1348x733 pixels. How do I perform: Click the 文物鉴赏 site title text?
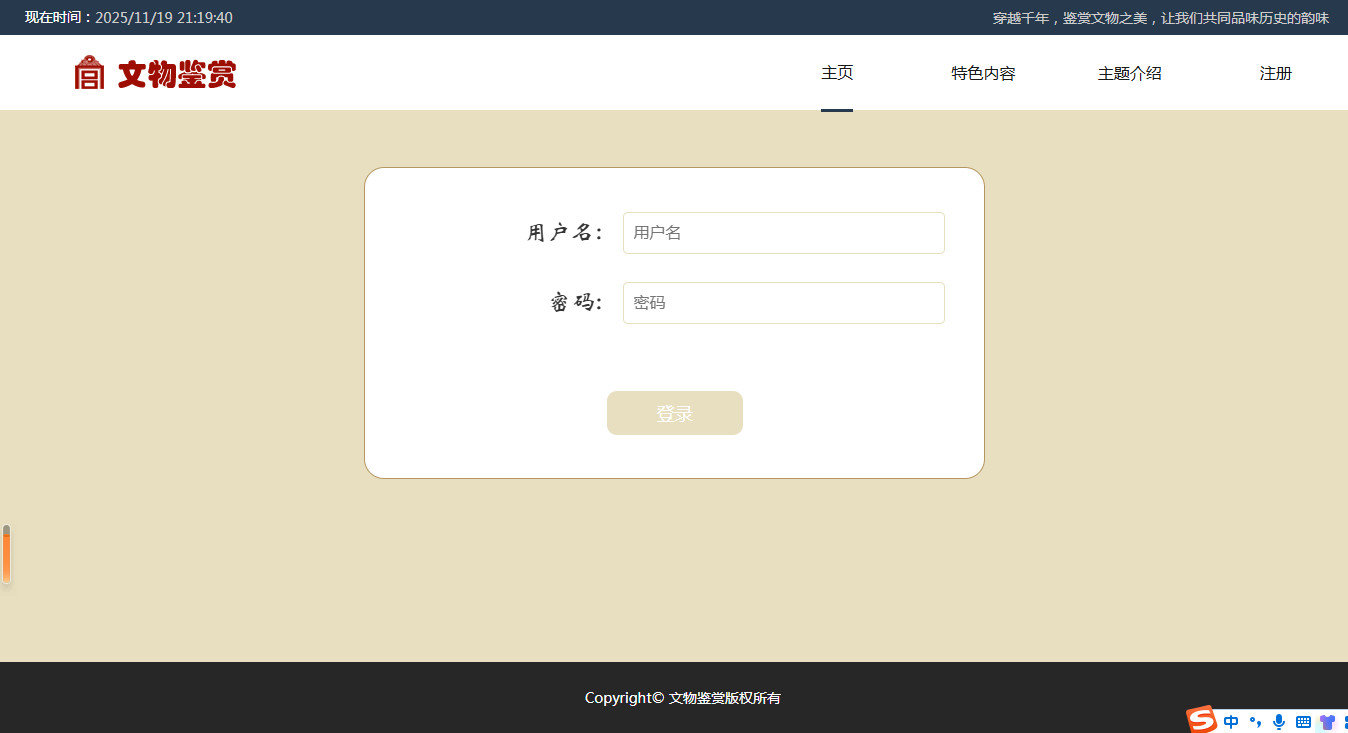(x=177, y=74)
